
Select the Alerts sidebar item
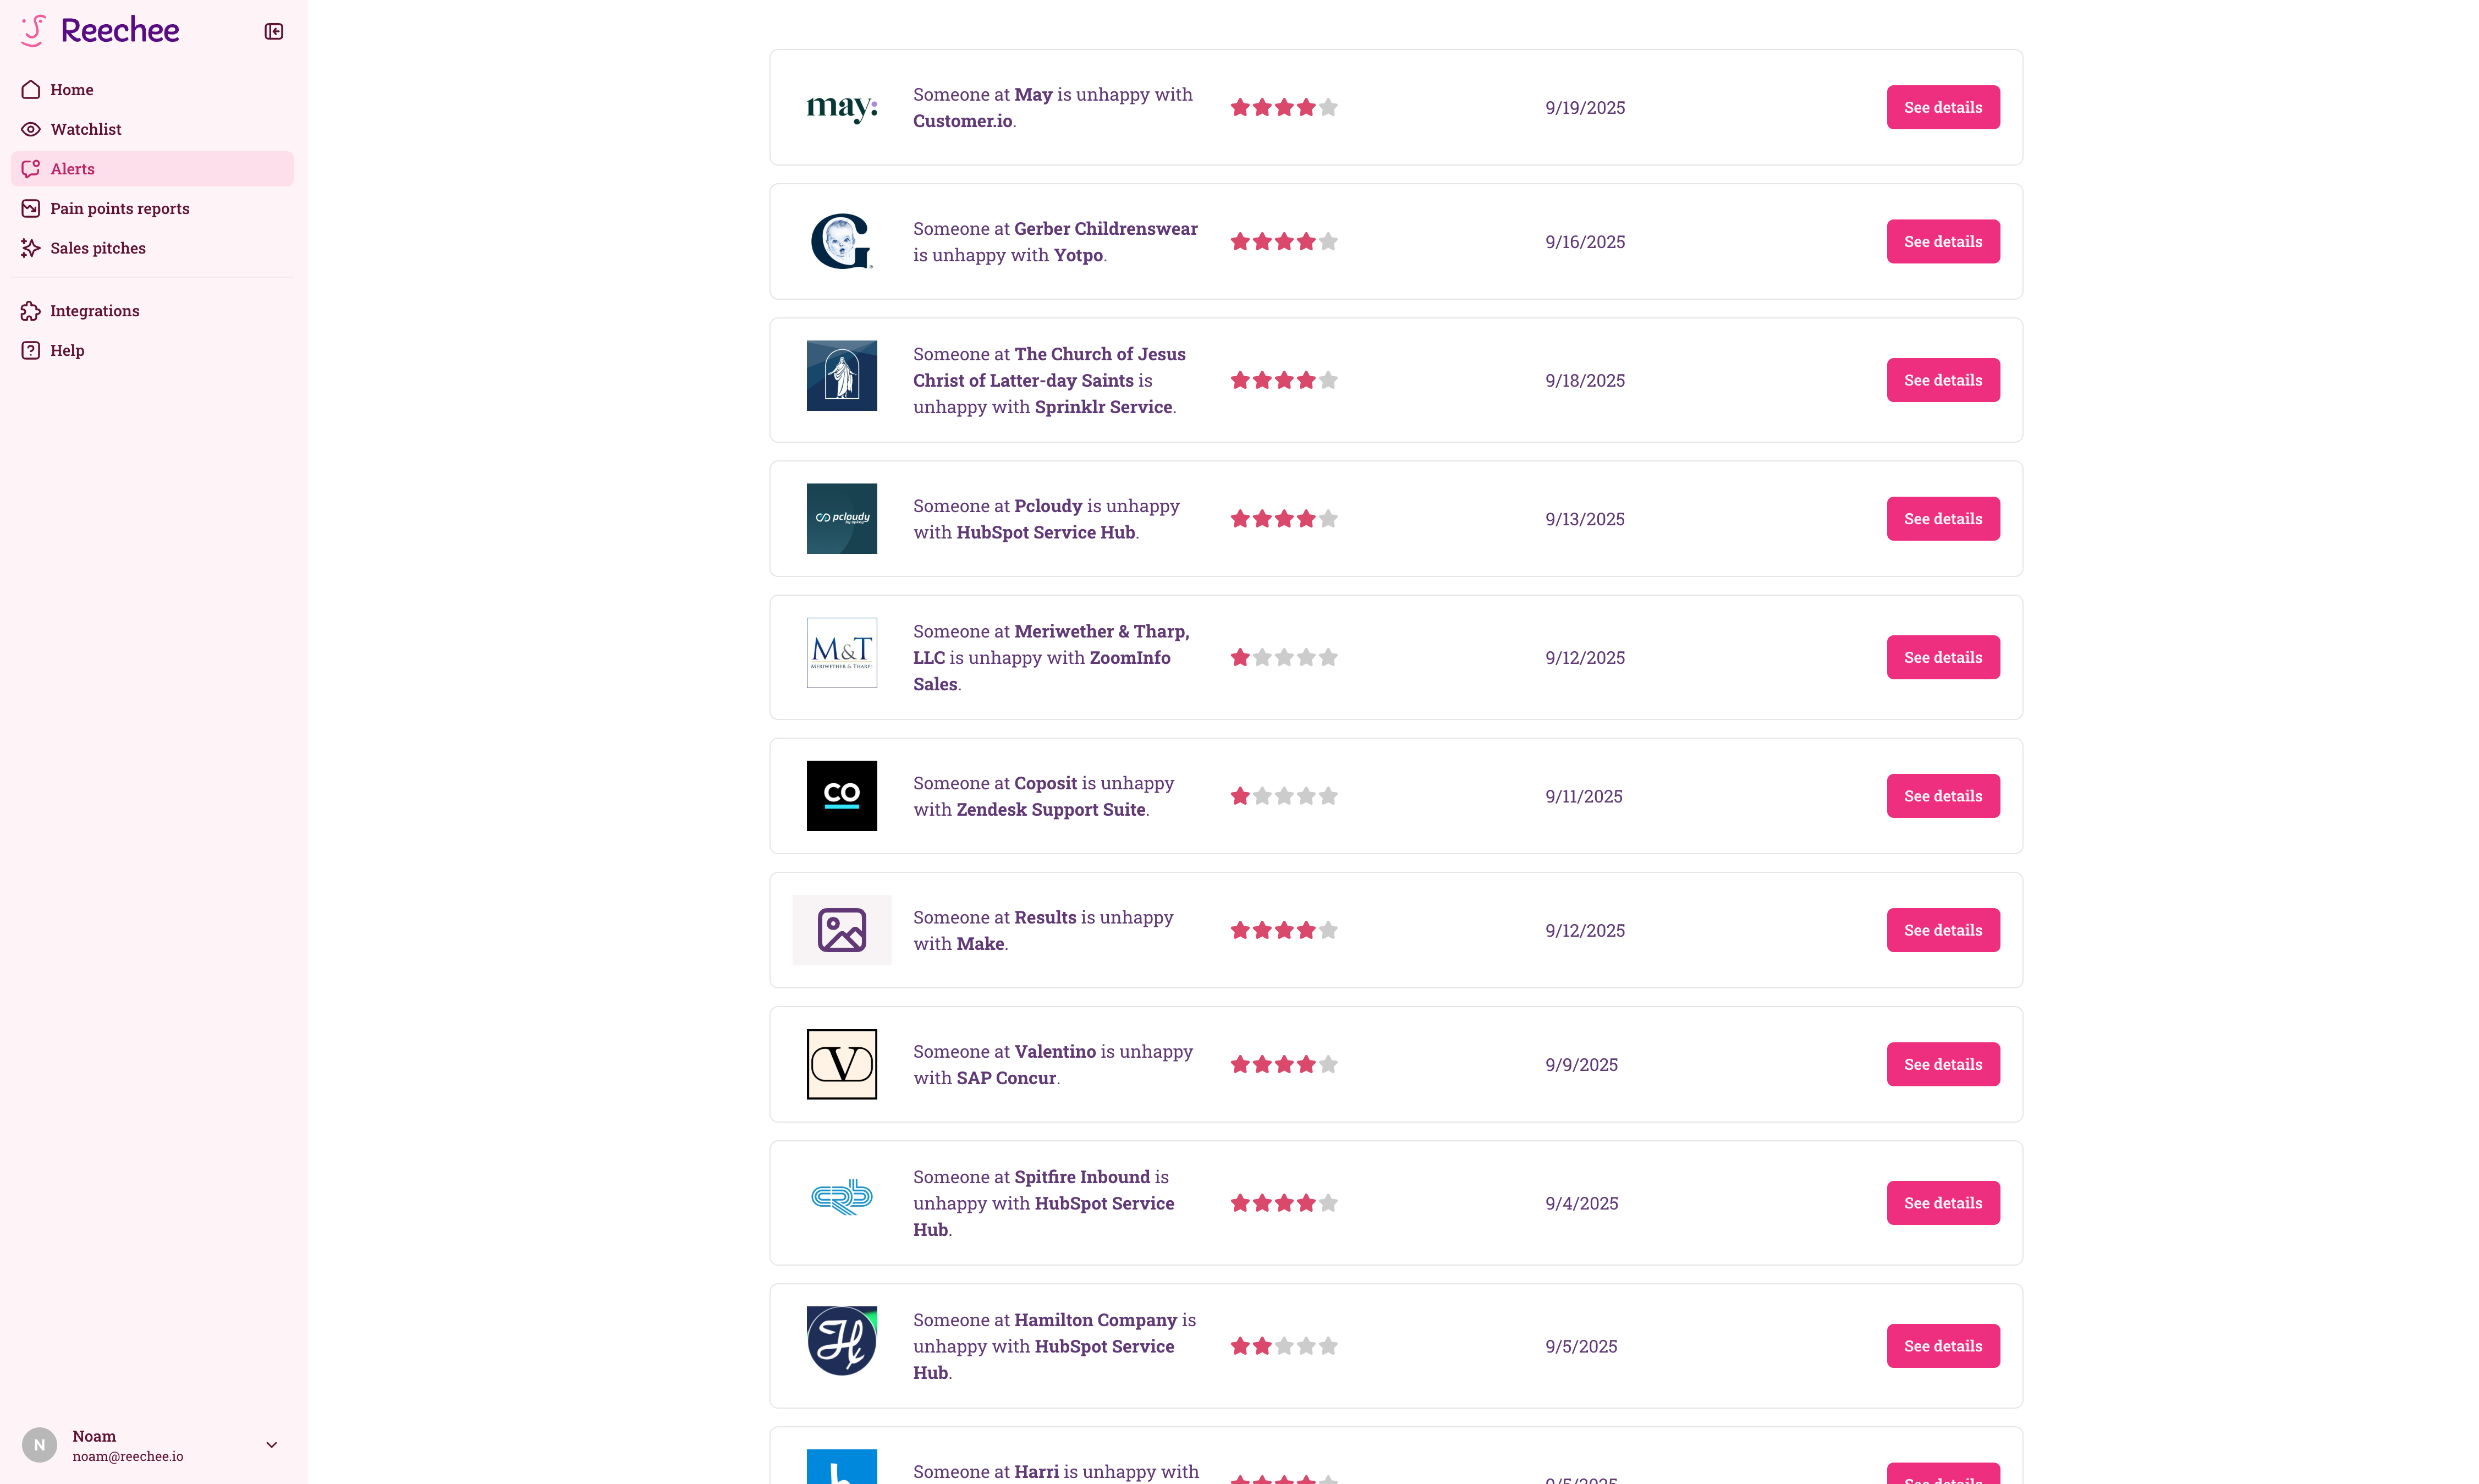click(x=72, y=169)
